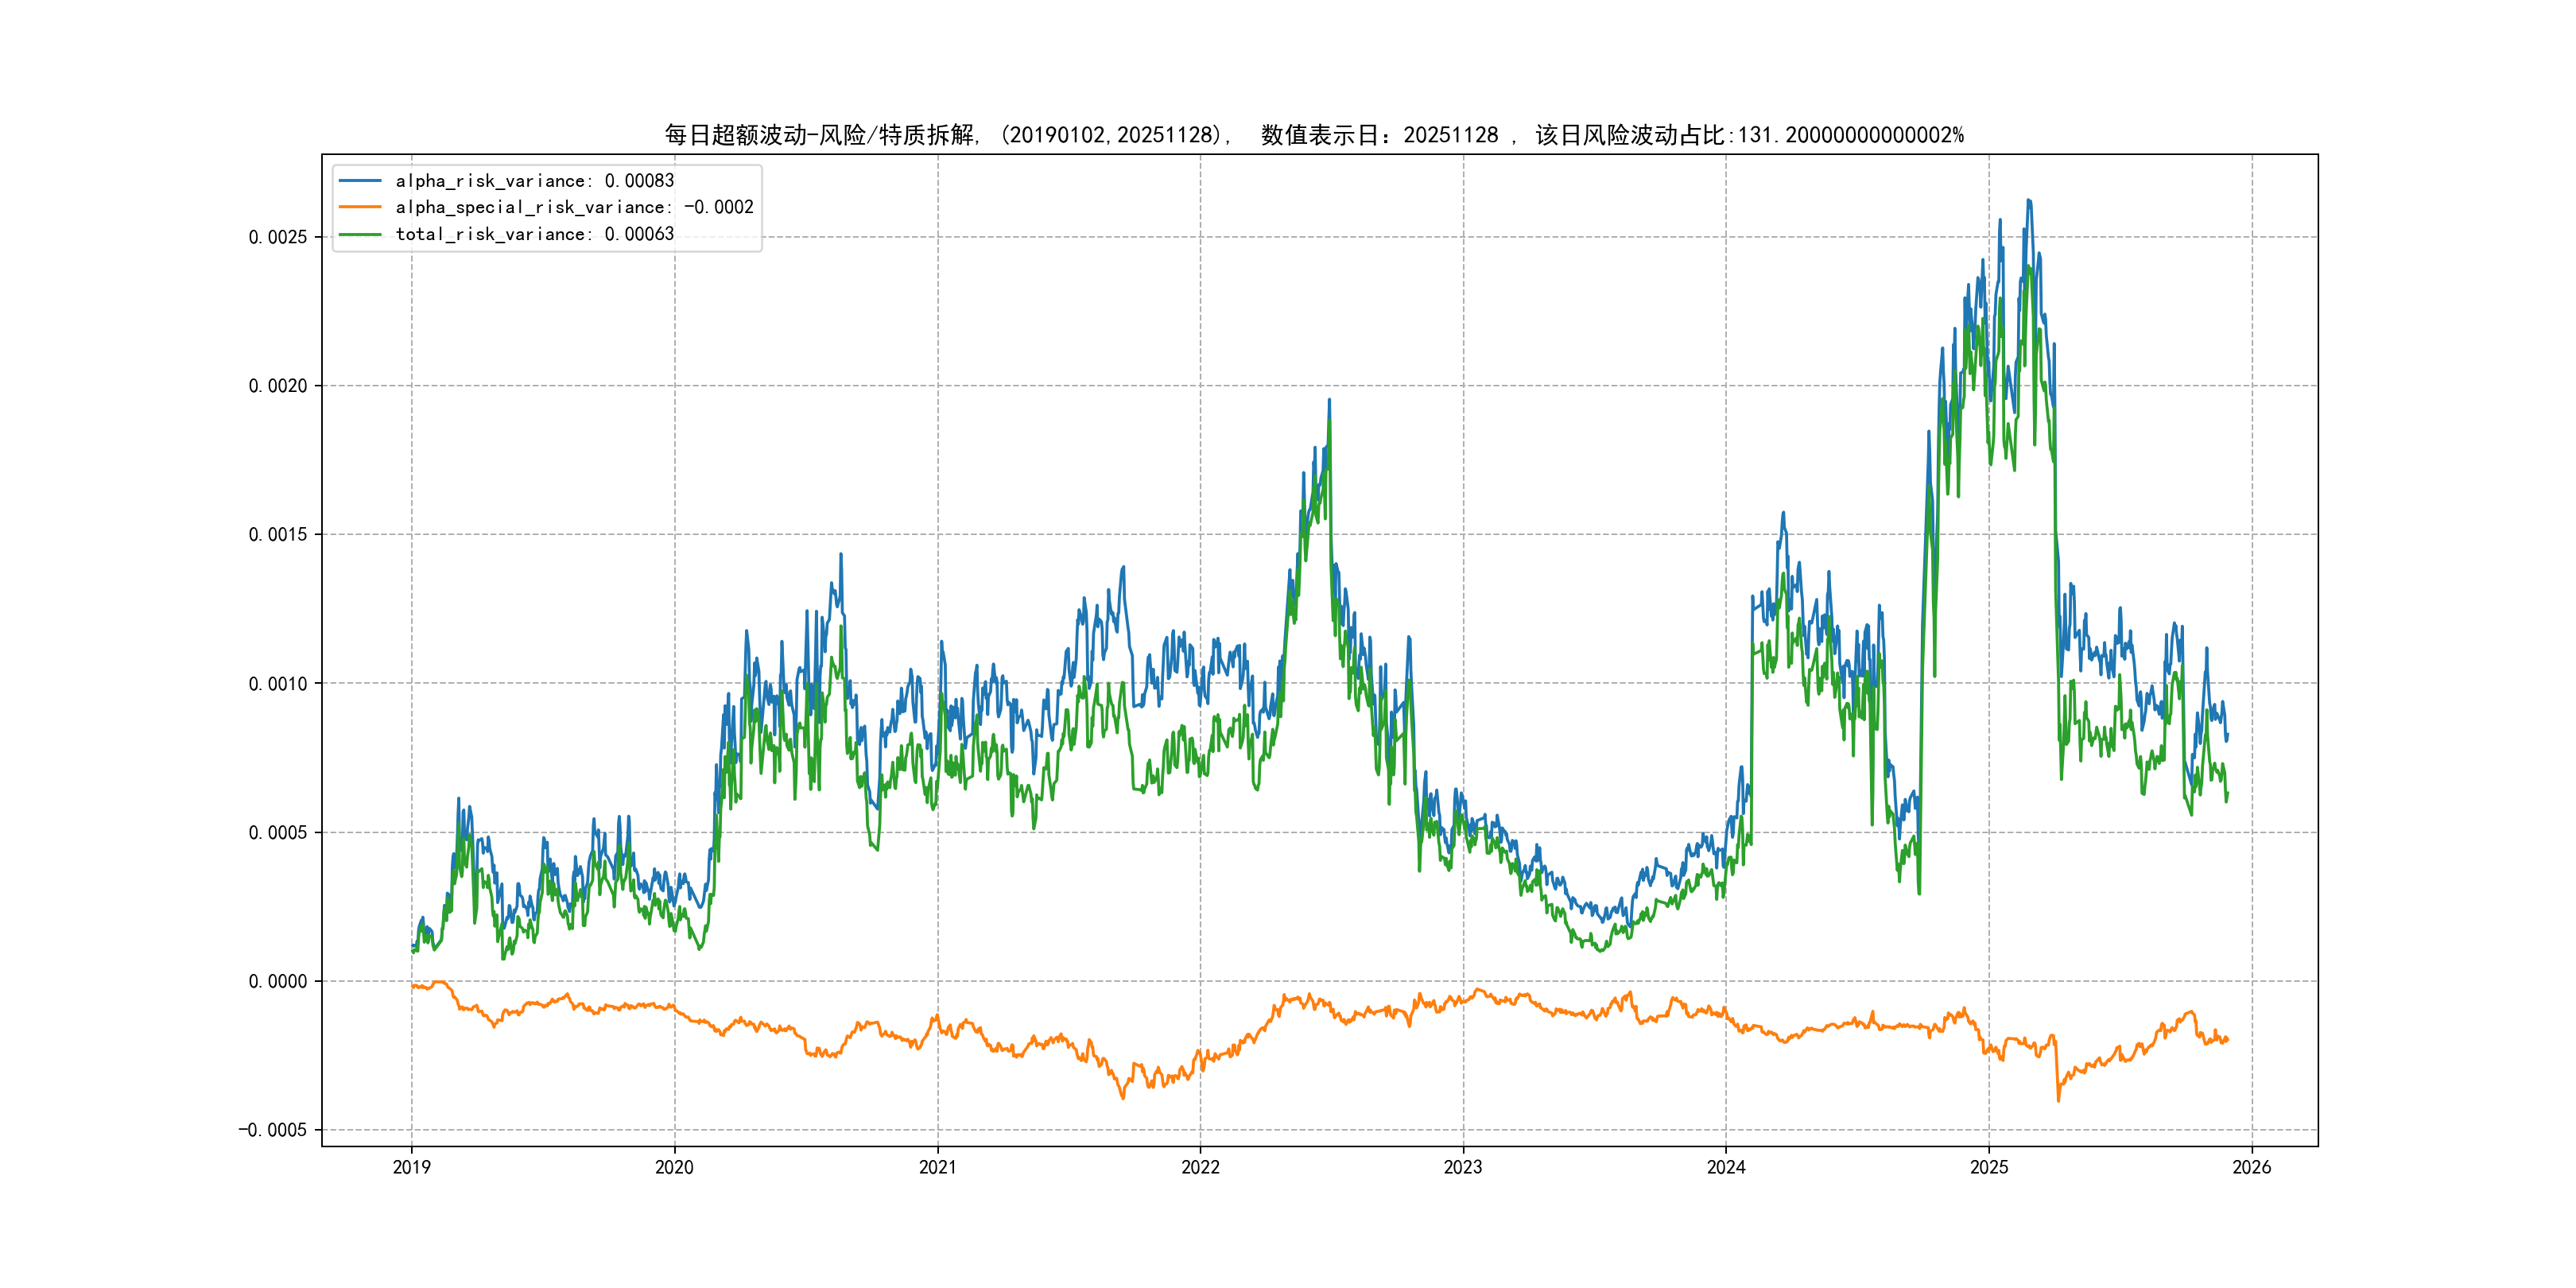The height and width of the screenshot is (1288, 2576).
Task: Select the total_risk_variance: 0.00063 legend label
Action: click(535, 234)
